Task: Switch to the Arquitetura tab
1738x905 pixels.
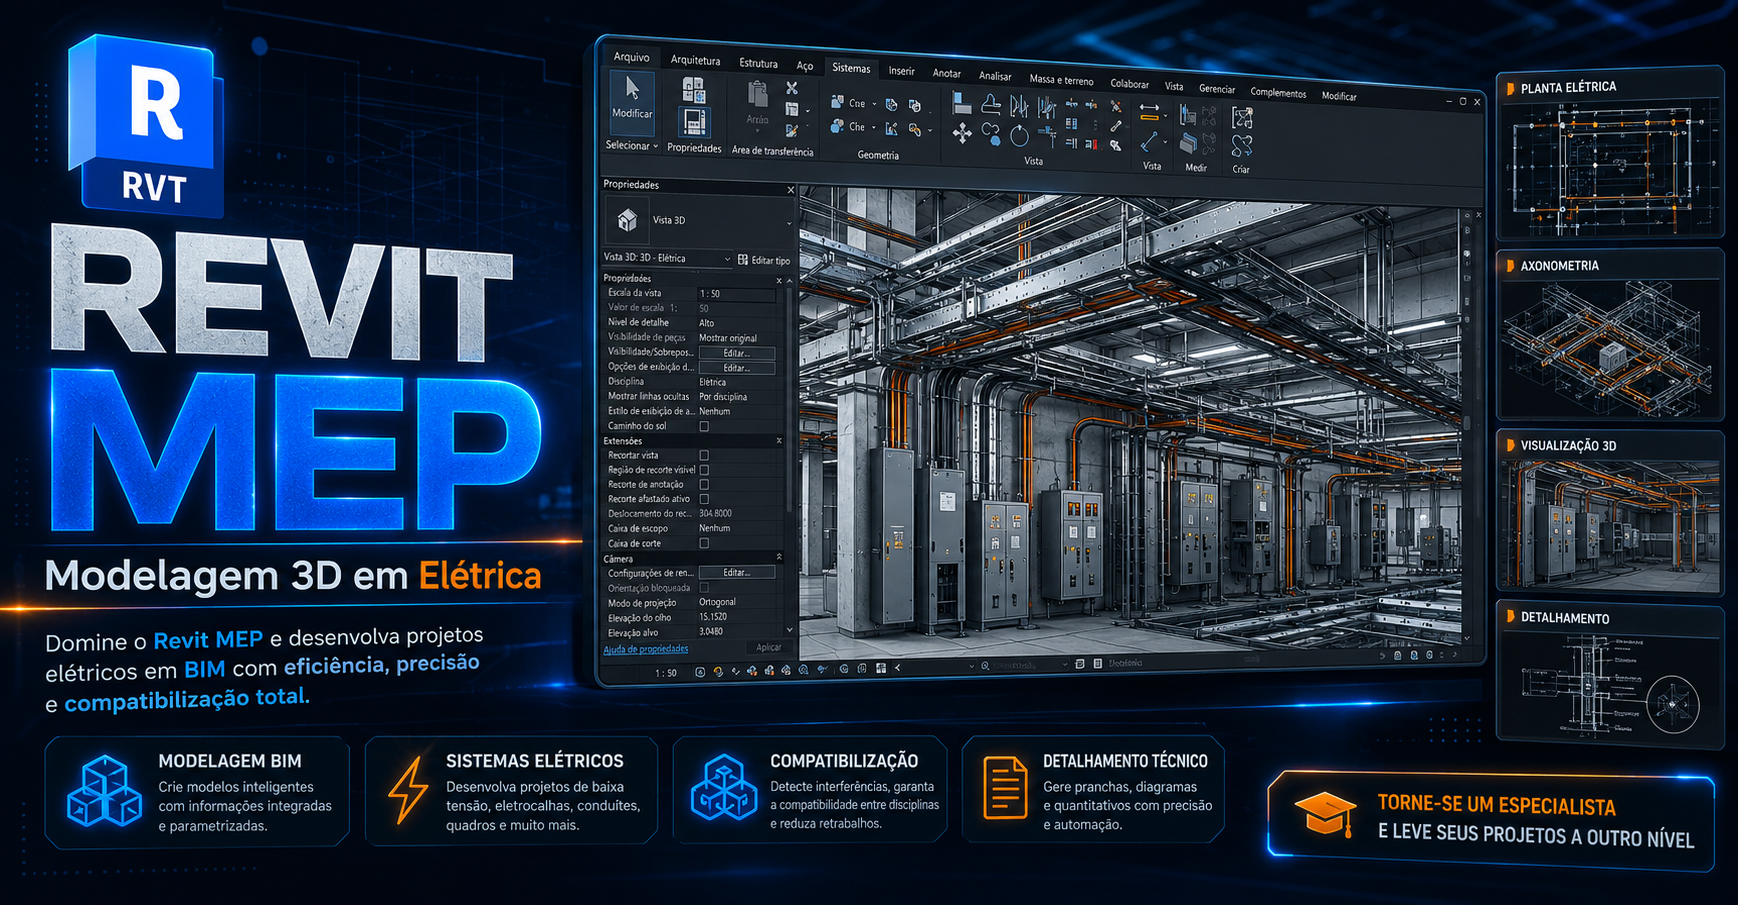Action: pos(695,60)
